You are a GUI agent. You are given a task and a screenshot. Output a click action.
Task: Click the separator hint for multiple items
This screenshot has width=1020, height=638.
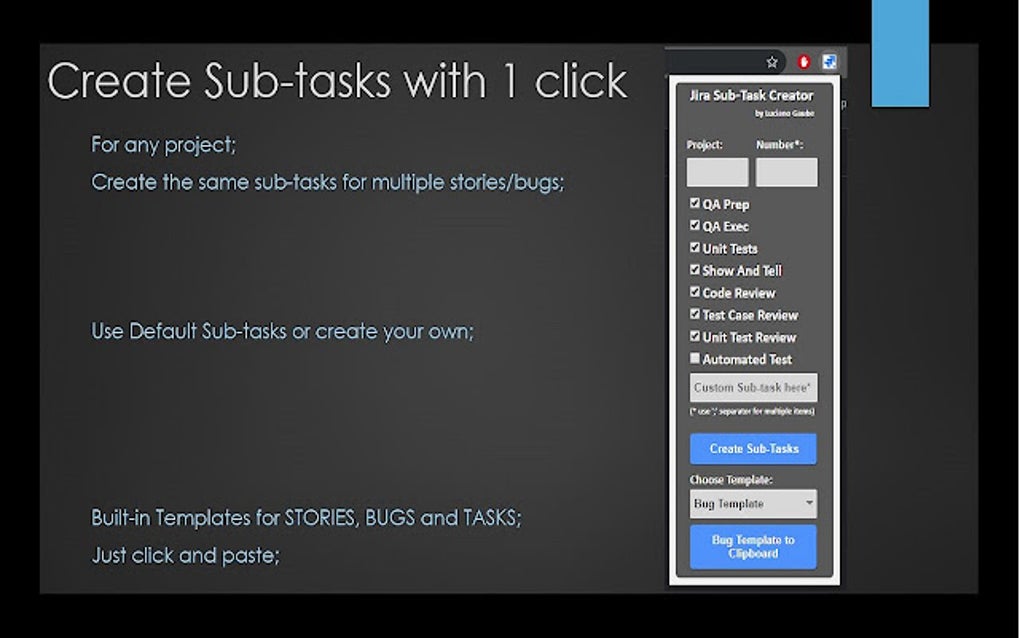(x=752, y=411)
